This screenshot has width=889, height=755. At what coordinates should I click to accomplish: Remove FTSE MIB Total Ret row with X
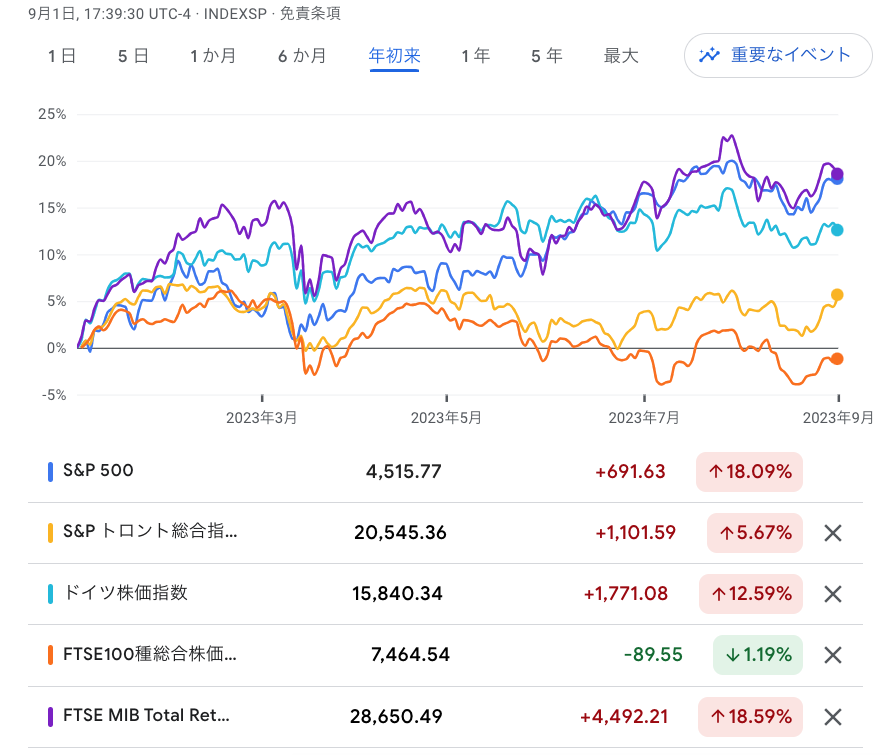point(832,717)
